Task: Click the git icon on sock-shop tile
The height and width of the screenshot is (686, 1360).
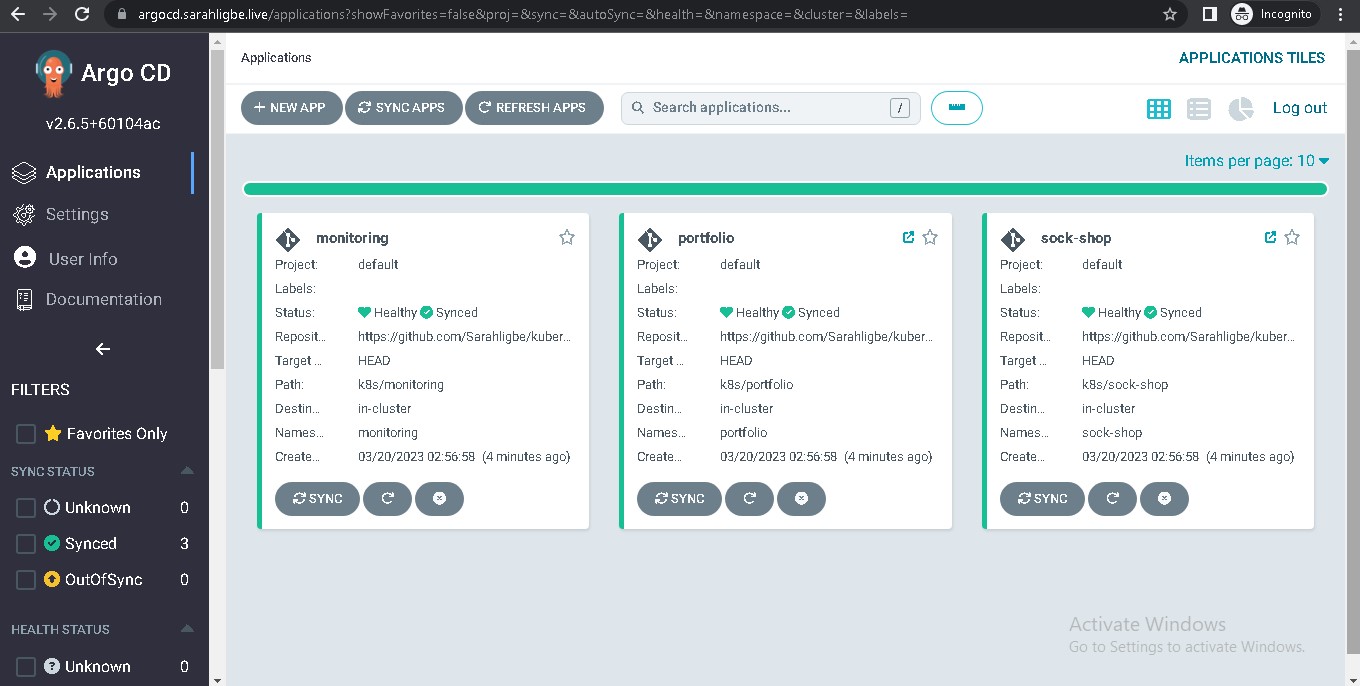Action: (1013, 239)
